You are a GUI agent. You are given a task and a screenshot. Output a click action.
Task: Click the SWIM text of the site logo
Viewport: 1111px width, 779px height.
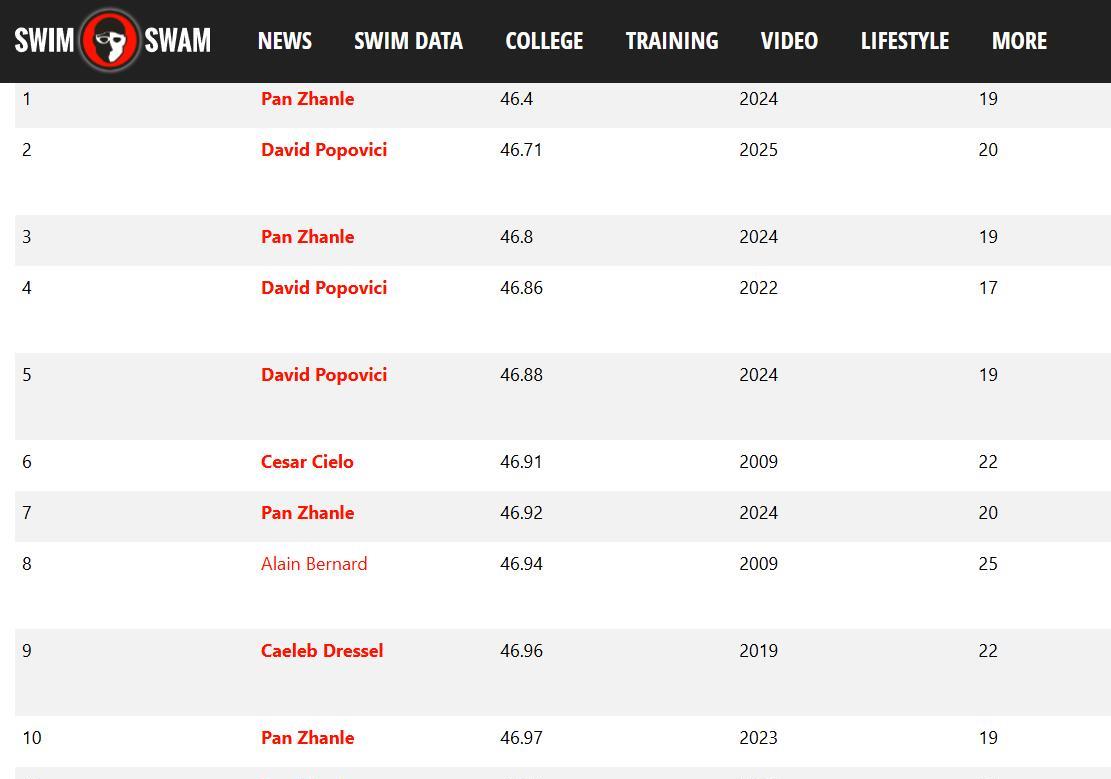coord(44,40)
